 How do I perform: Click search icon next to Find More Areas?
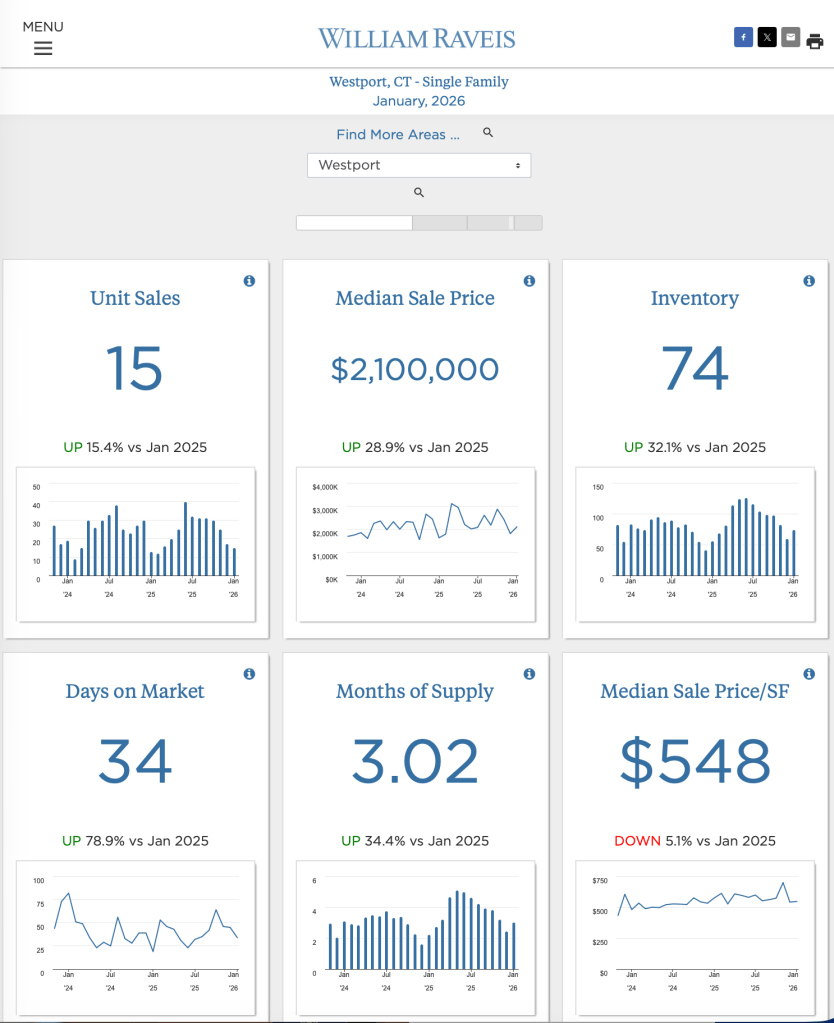(x=488, y=132)
